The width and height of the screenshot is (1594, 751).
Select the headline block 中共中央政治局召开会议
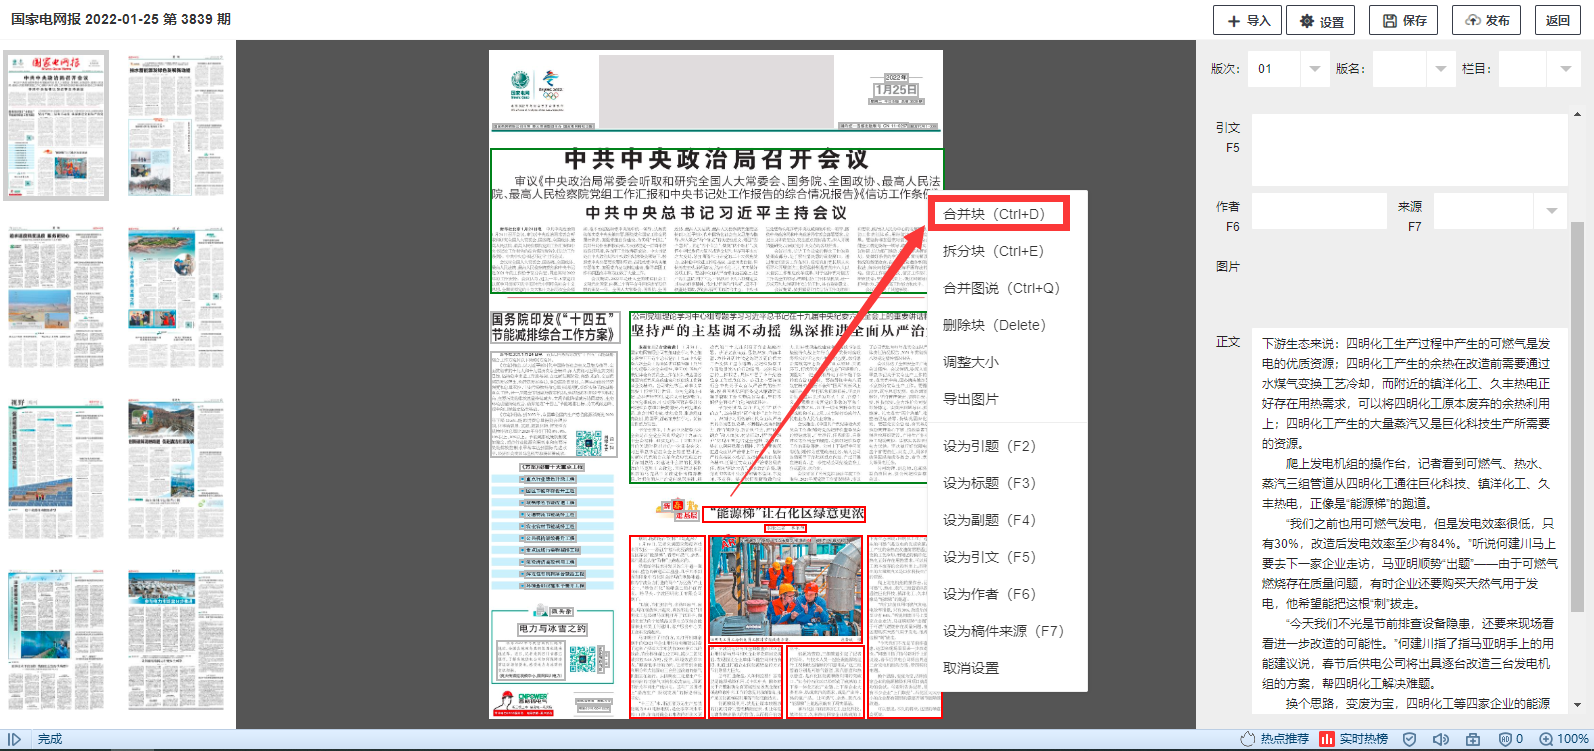716,159
